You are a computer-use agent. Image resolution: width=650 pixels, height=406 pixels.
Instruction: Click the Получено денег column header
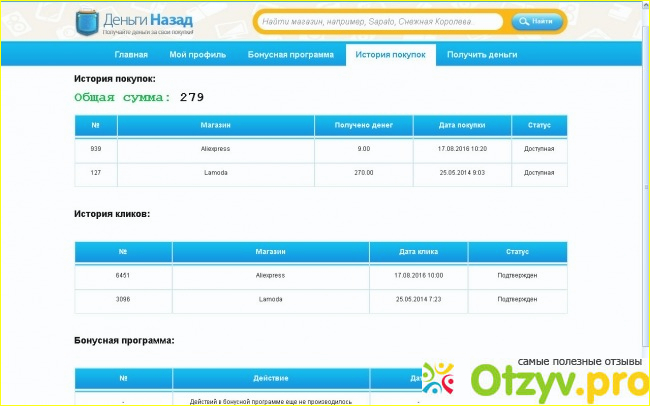coord(363,126)
